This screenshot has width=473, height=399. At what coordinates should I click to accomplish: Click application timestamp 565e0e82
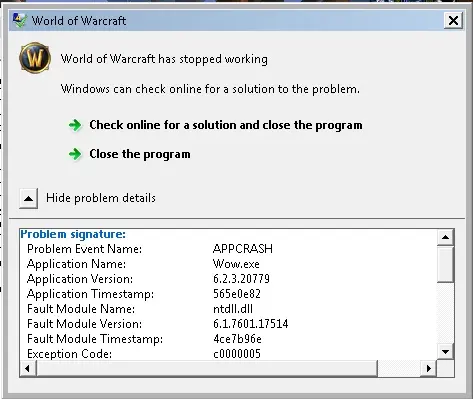pos(237,294)
